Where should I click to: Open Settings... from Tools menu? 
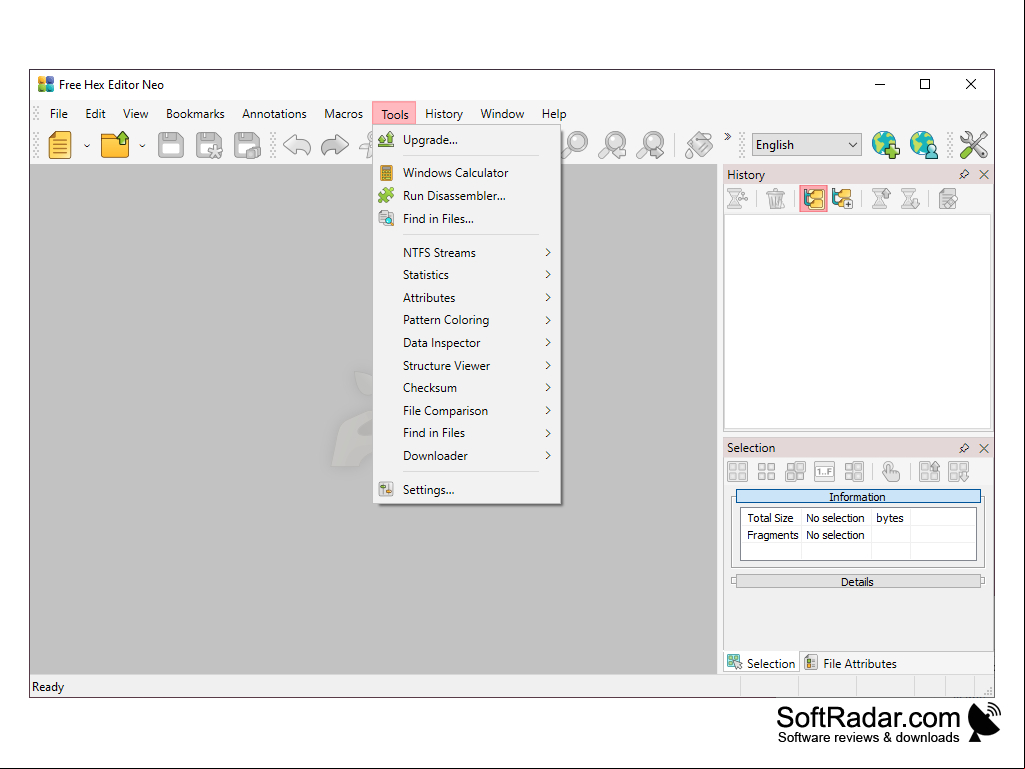pyautogui.click(x=467, y=490)
